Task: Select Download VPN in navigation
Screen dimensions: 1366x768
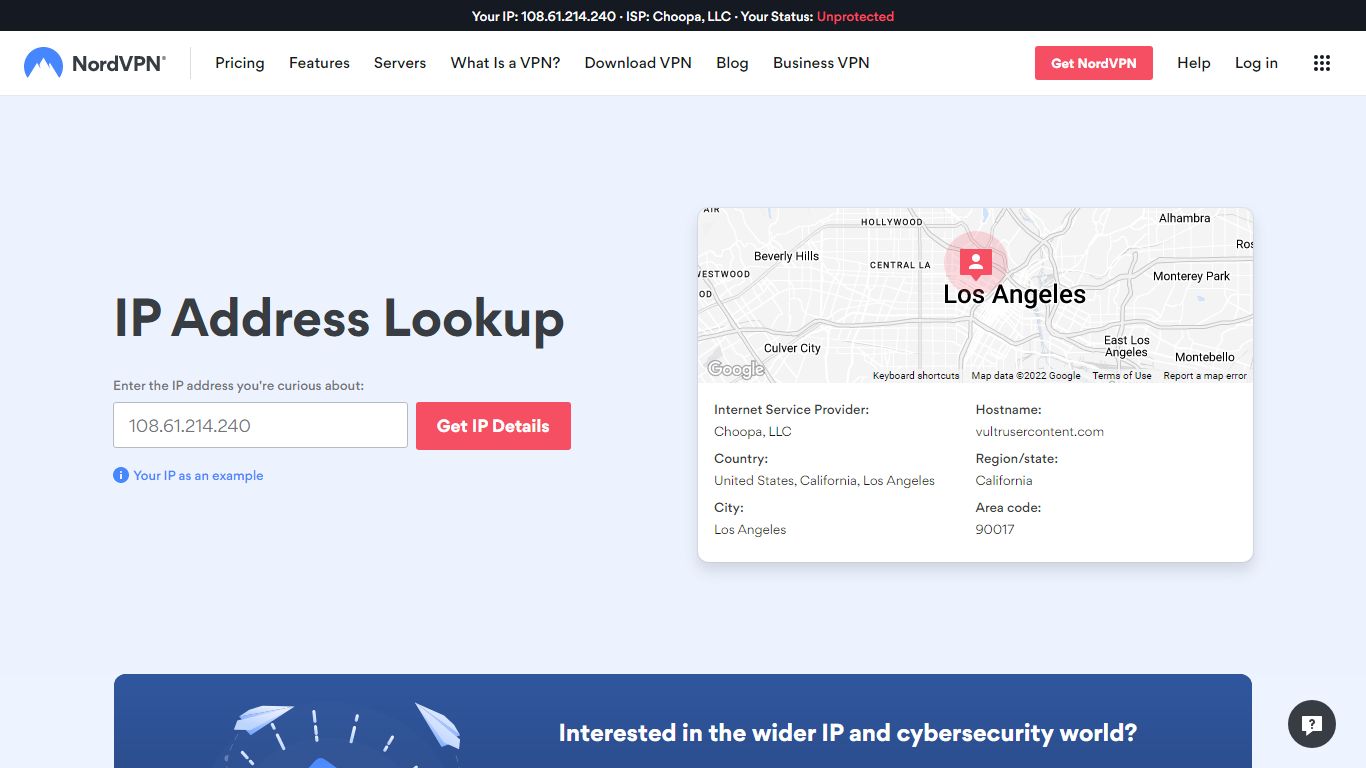Action: (x=638, y=63)
